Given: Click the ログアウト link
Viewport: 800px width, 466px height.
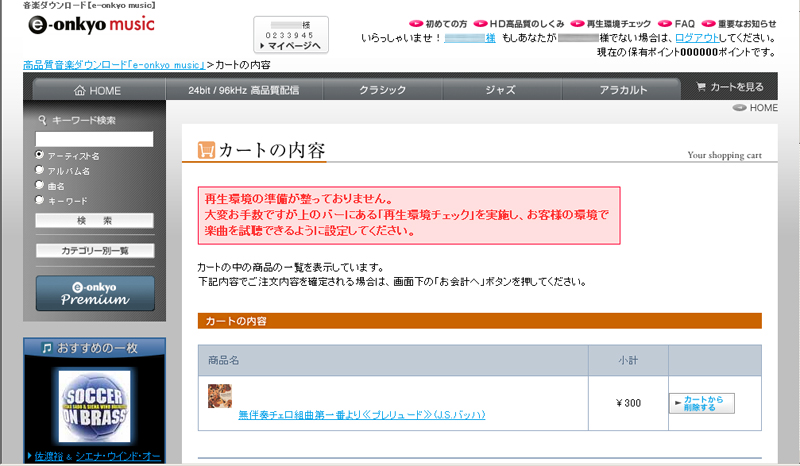Looking at the screenshot, I should pyautogui.click(x=696, y=38).
